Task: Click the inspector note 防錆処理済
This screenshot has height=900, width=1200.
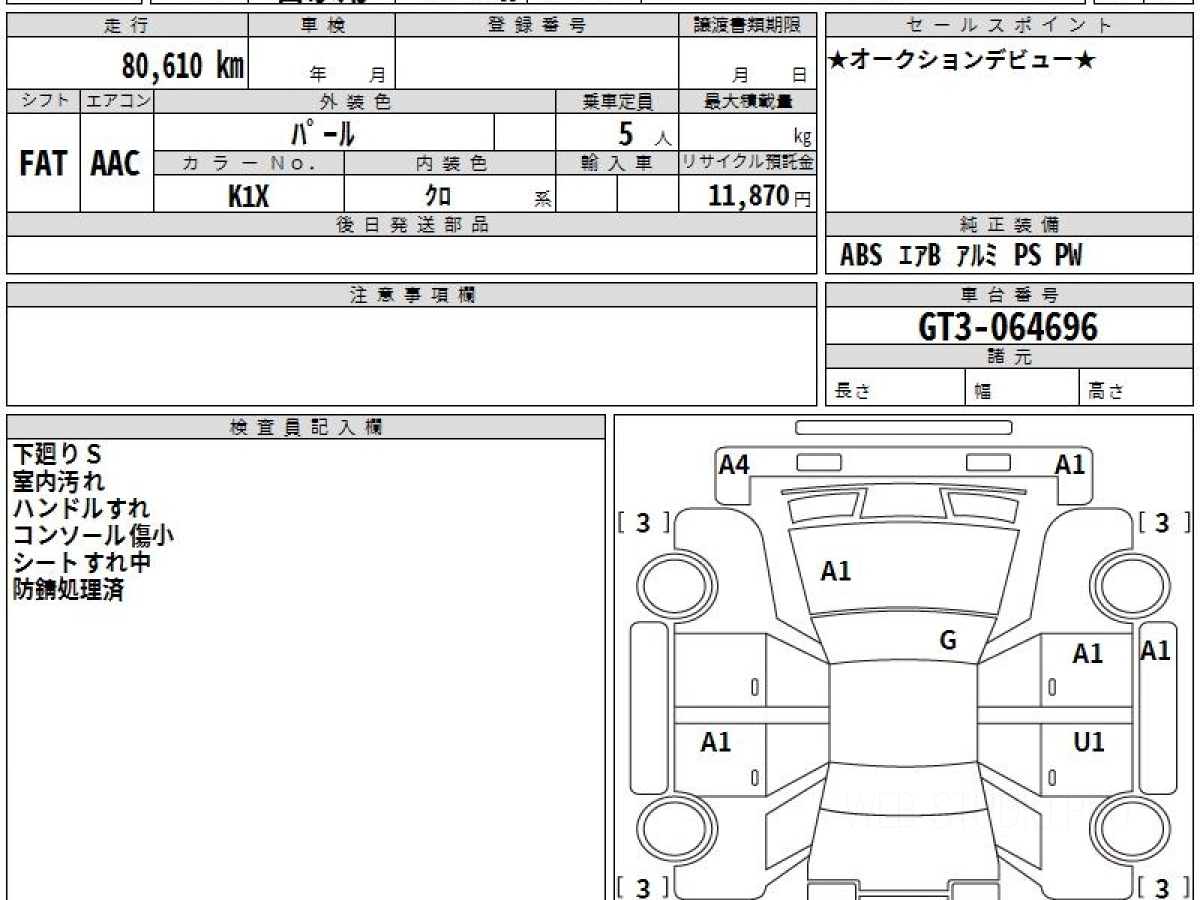Action: [x=68, y=589]
